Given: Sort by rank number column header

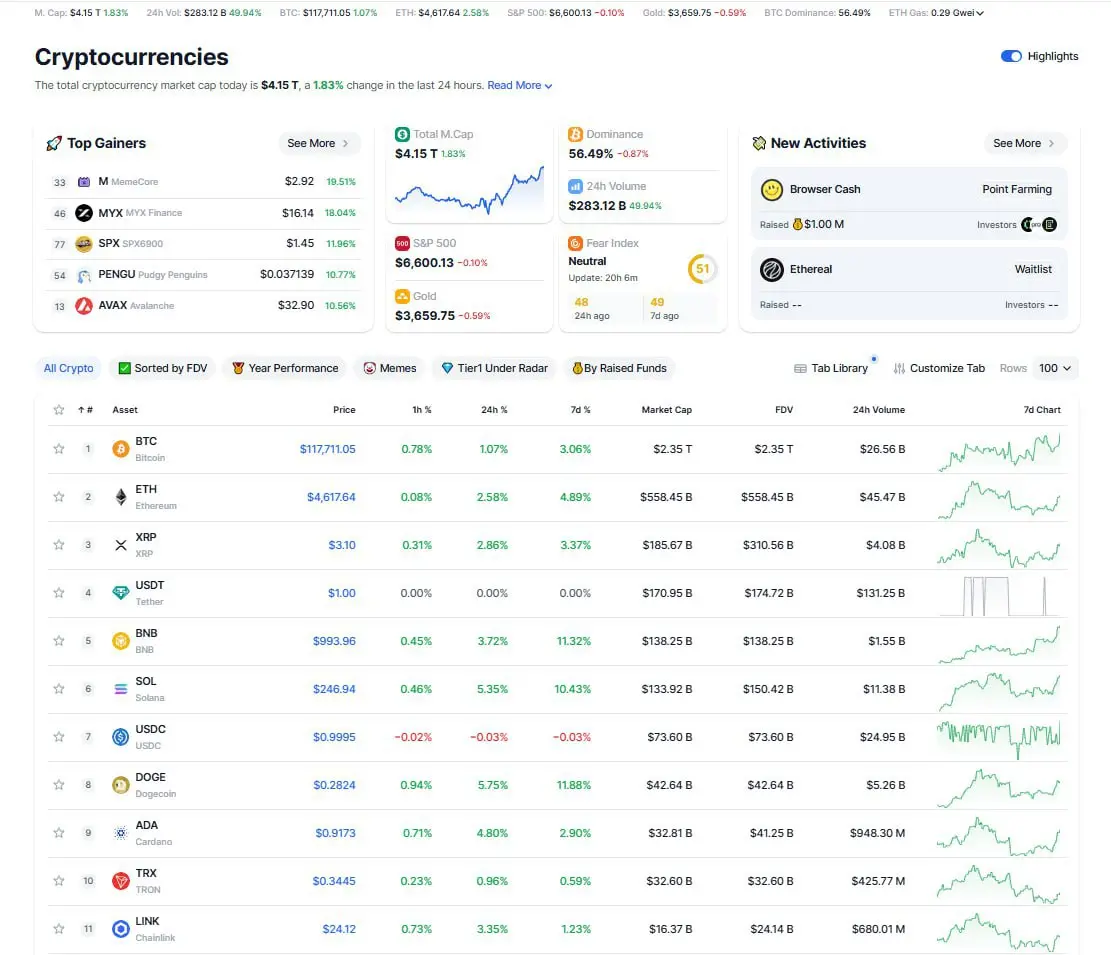Looking at the screenshot, I should coord(85,409).
